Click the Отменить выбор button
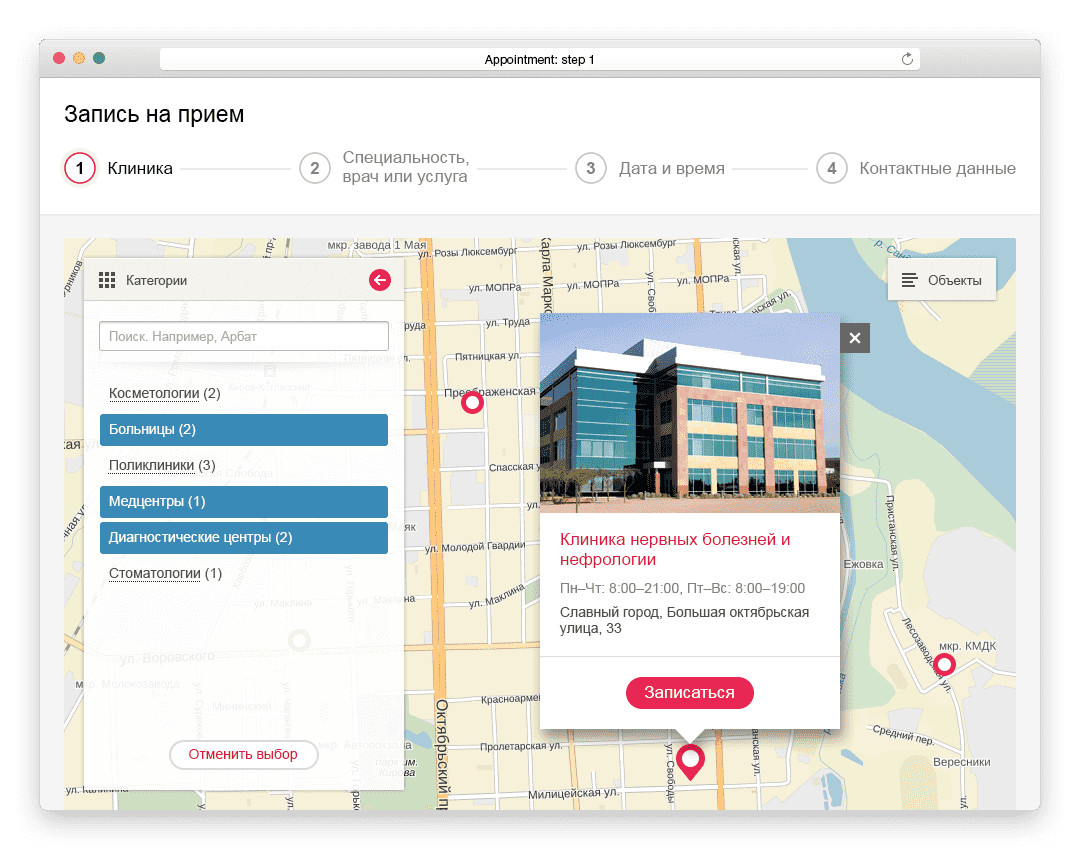 (x=243, y=754)
